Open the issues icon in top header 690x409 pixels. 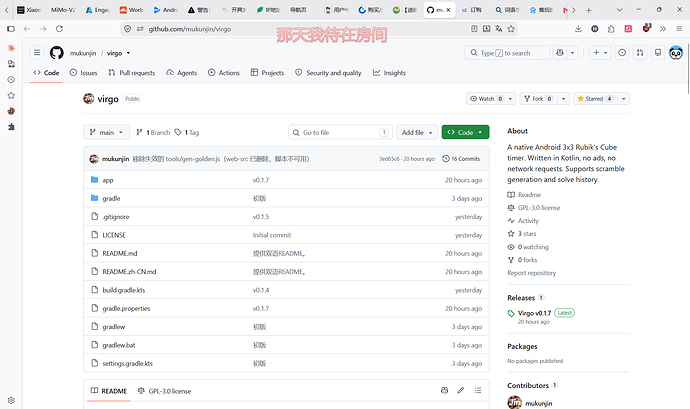coord(622,53)
